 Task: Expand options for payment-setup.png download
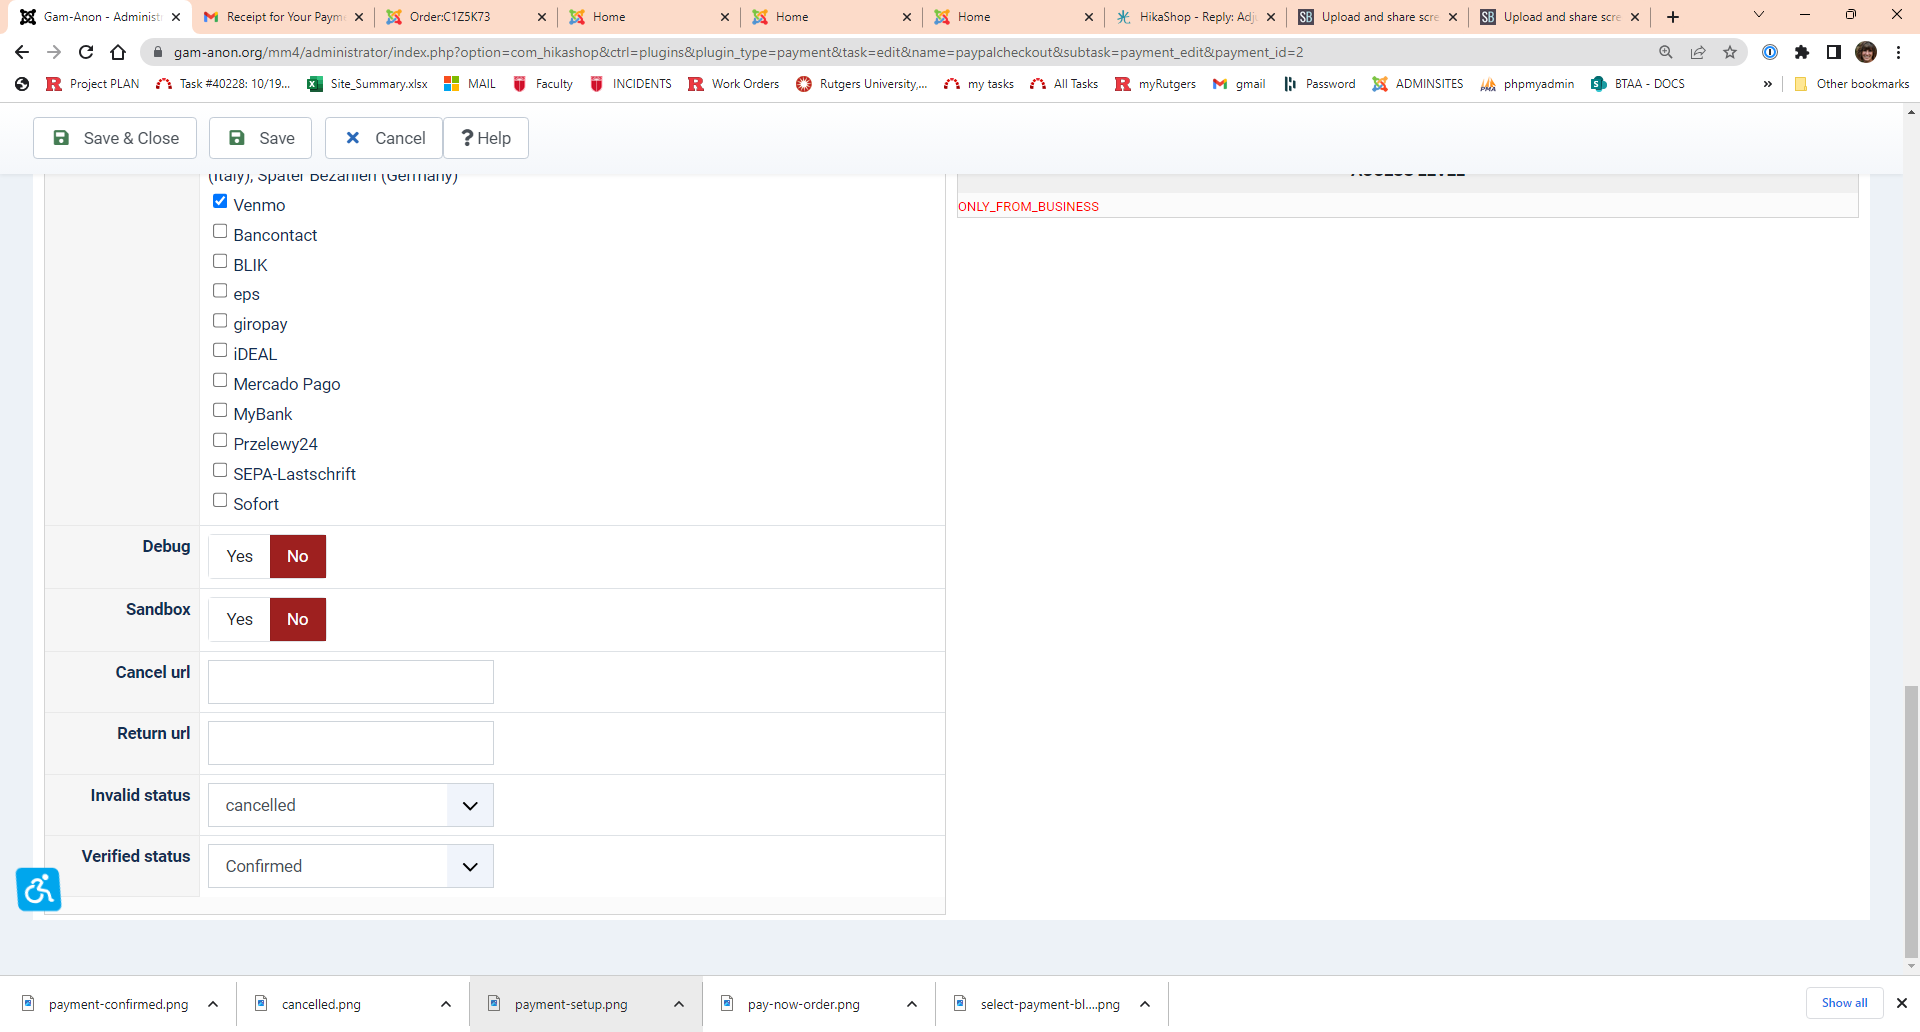click(x=679, y=1004)
